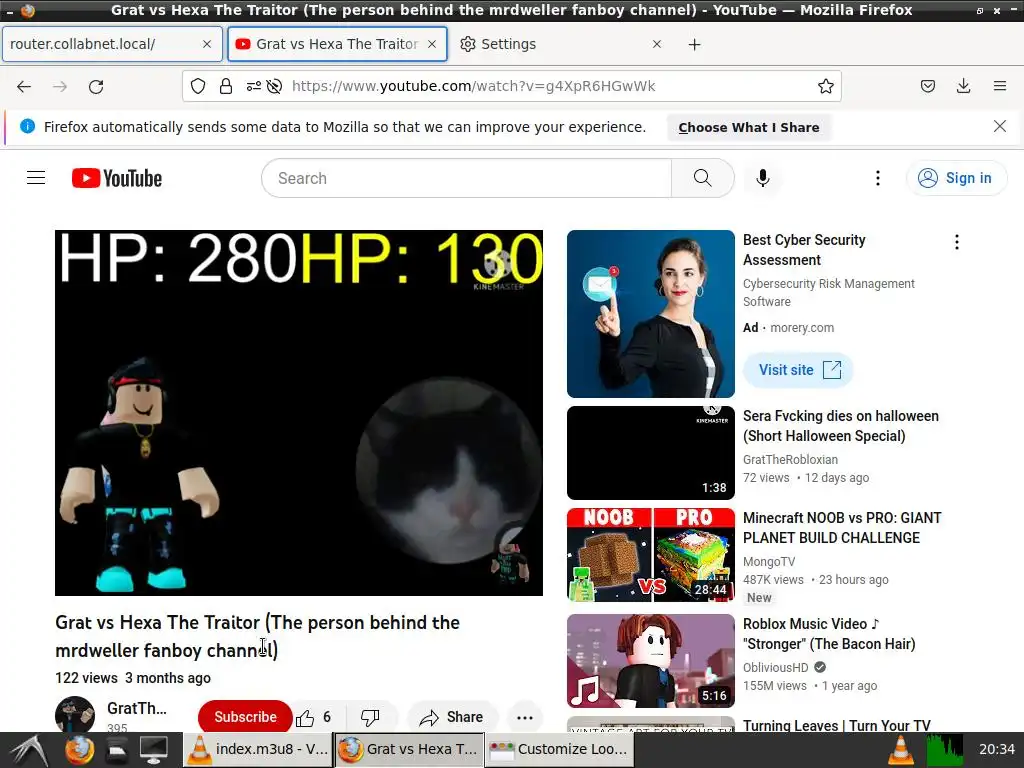1024x768 pixels.
Task: Click the padlock site security icon
Action: coord(226,86)
